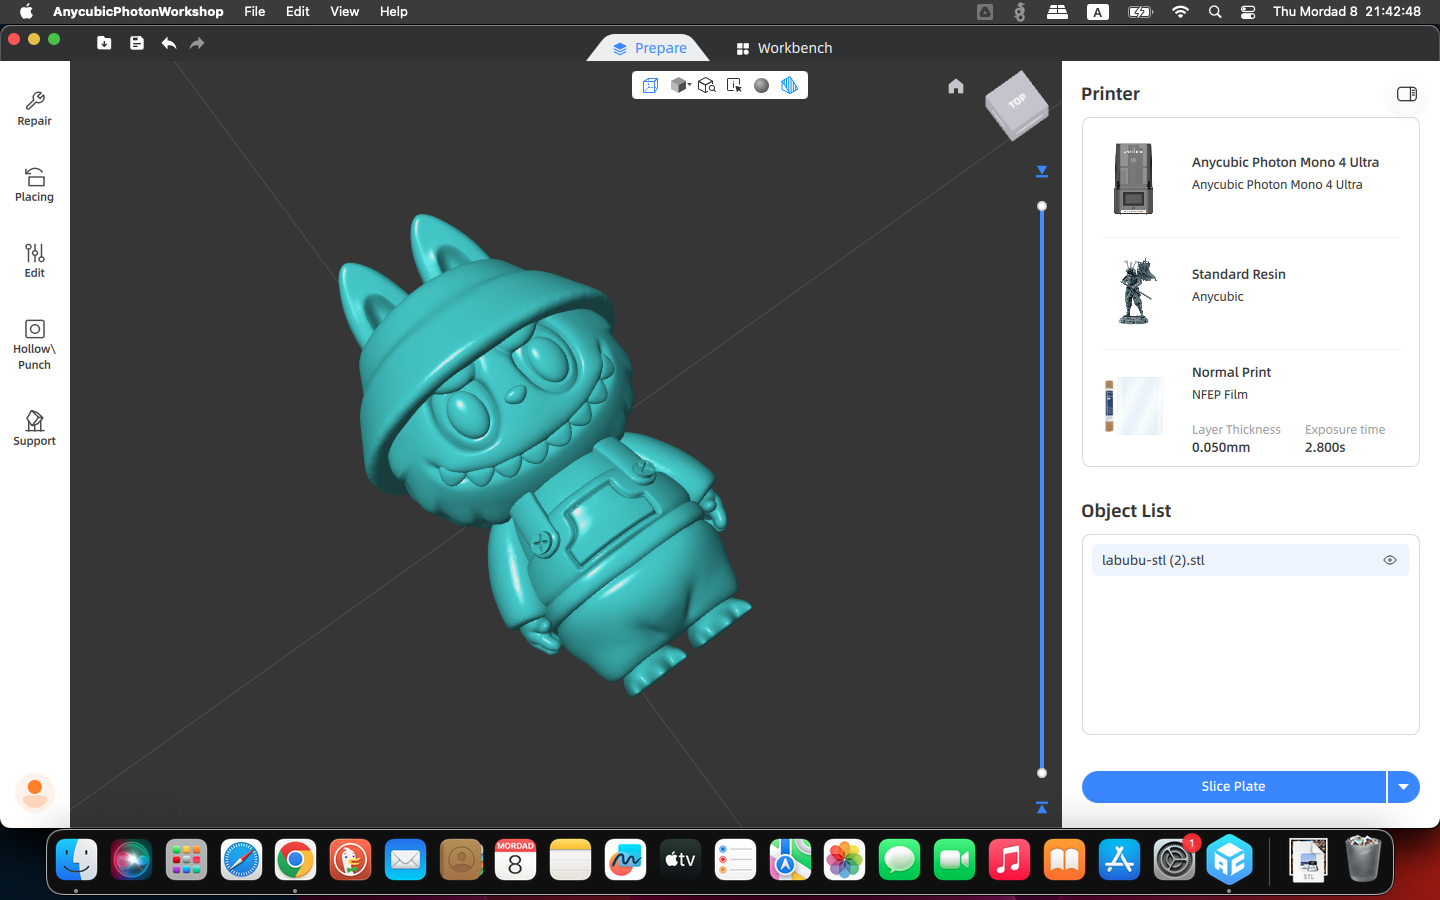Open the Trash in the dock

click(1362, 859)
